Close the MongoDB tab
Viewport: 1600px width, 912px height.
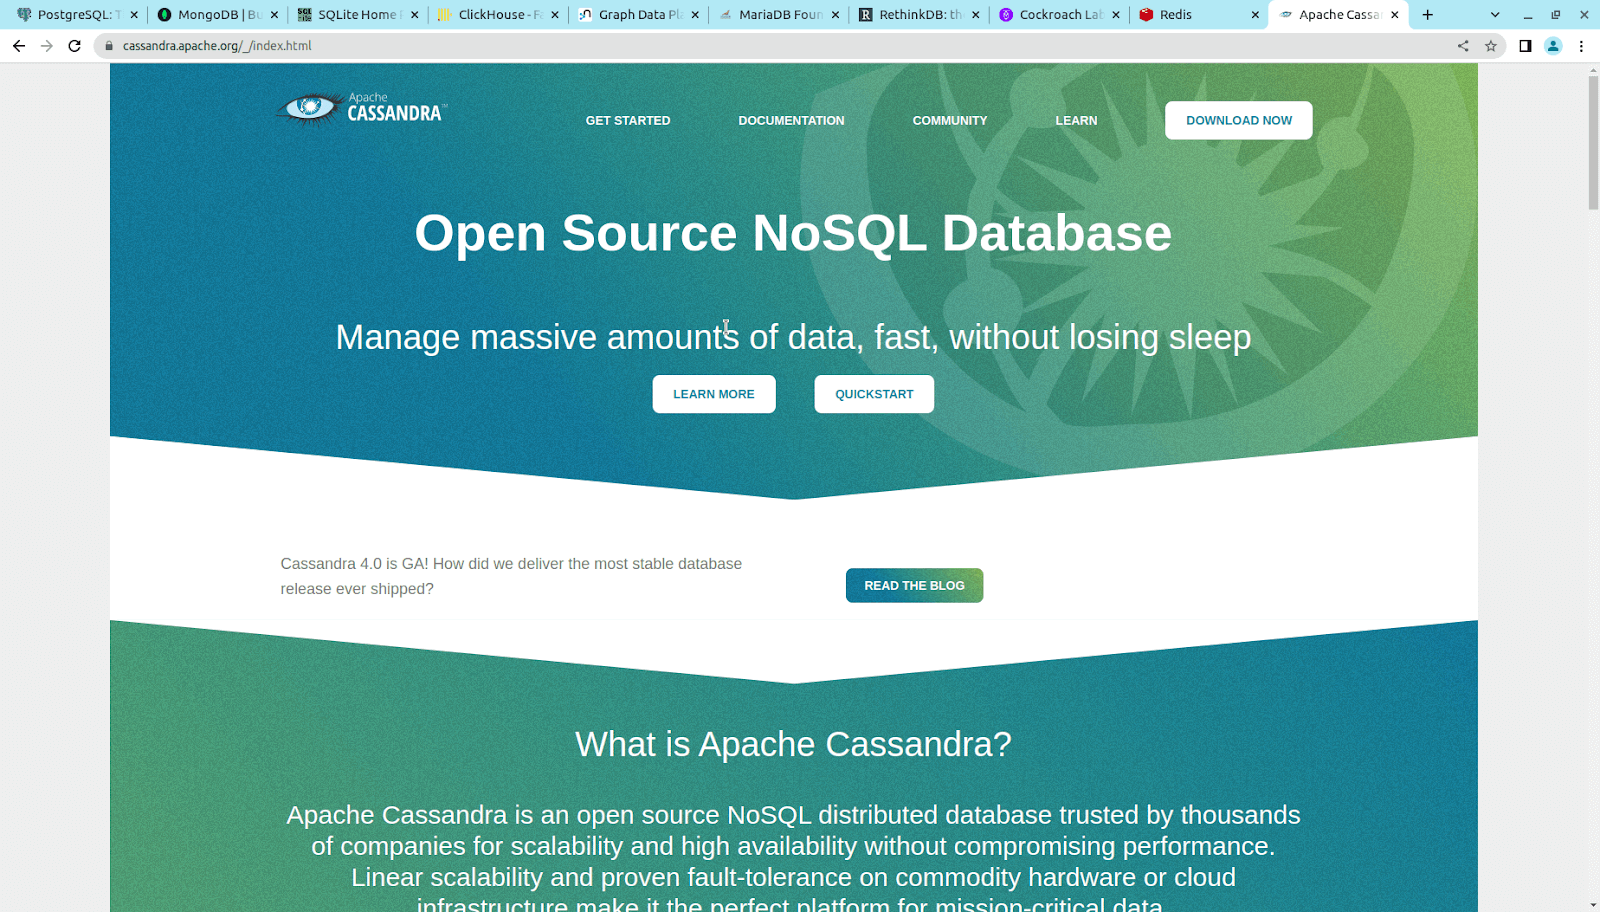click(274, 15)
